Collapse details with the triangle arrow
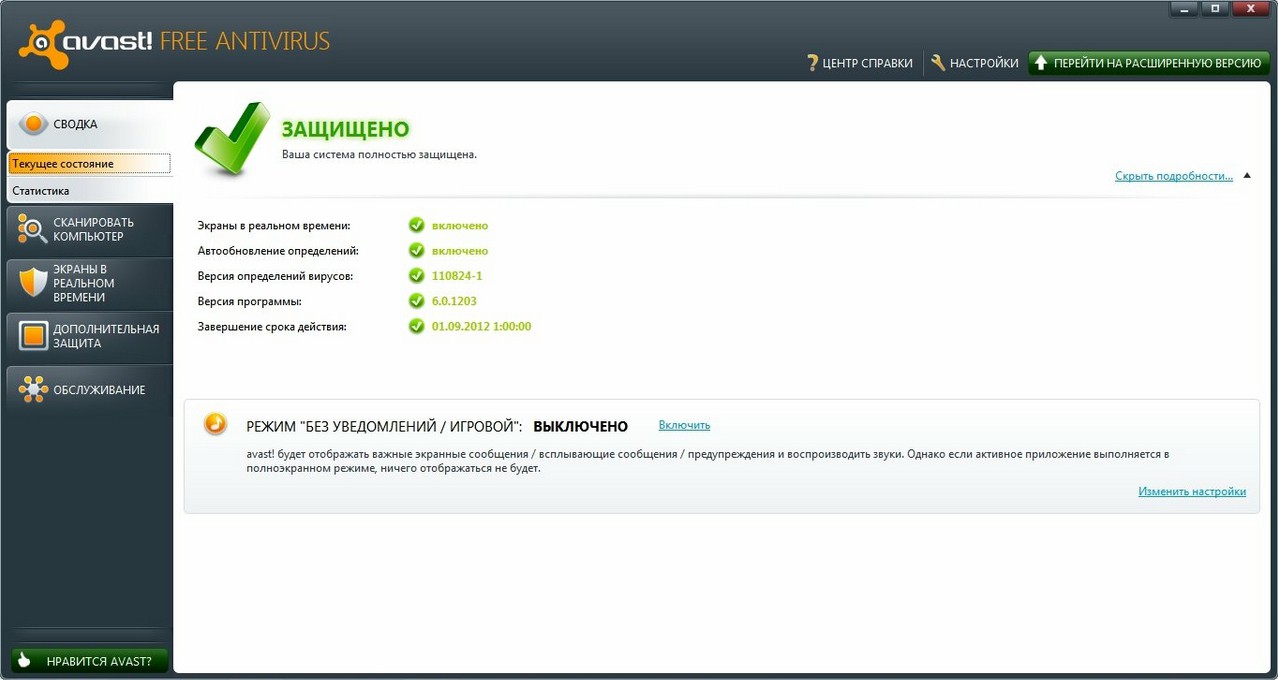The width and height of the screenshot is (1278, 680). 1246,176
